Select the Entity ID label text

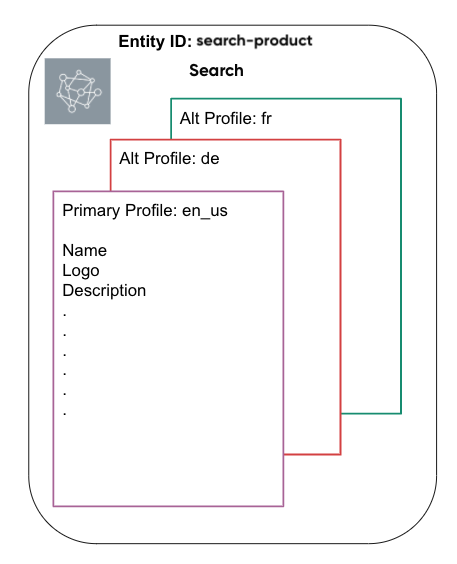click(155, 41)
